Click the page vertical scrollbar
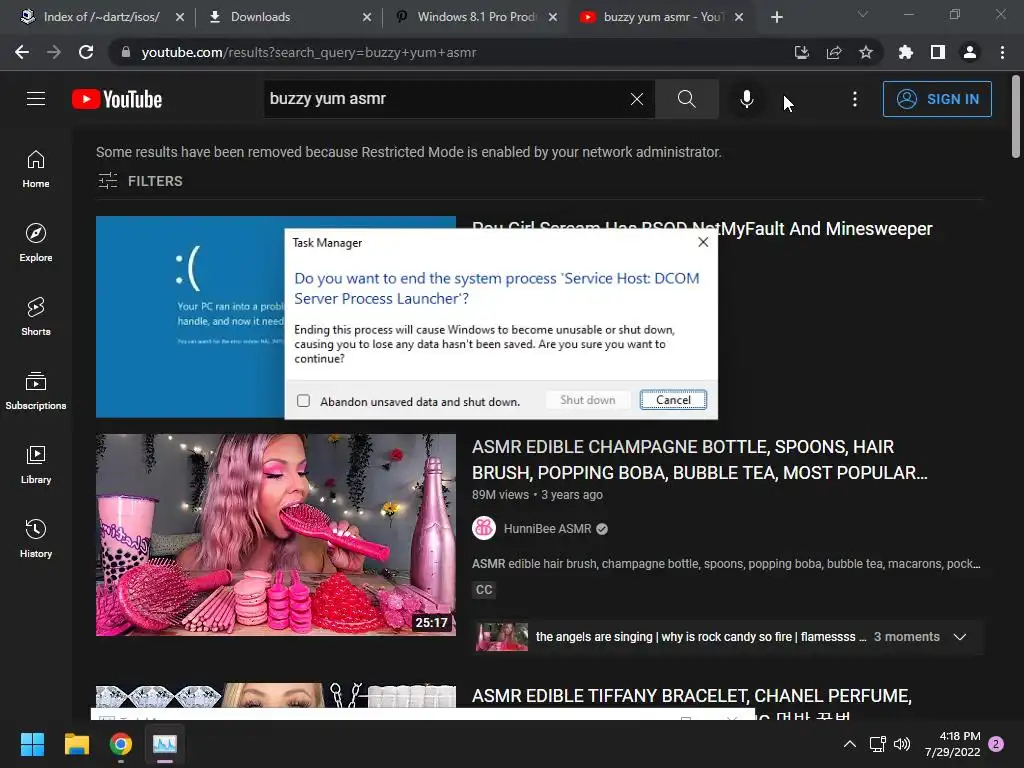Image resolution: width=1024 pixels, height=768 pixels. pyautogui.click(x=1016, y=116)
